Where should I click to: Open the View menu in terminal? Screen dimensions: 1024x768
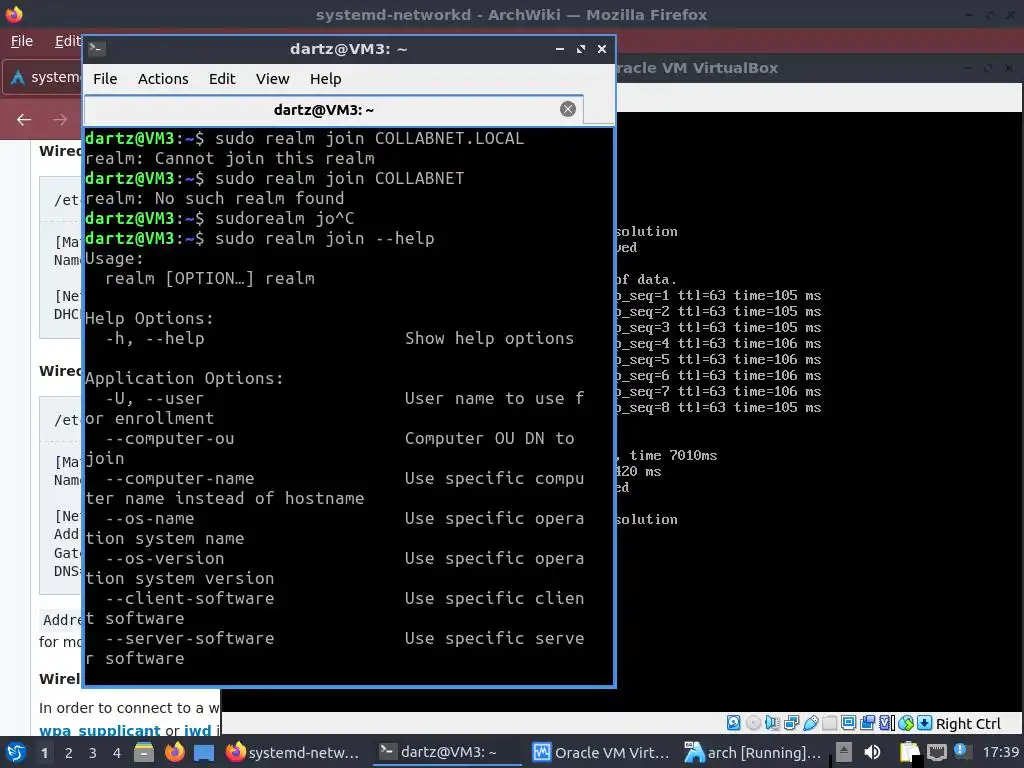pyautogui.click(x=272, y=79)
